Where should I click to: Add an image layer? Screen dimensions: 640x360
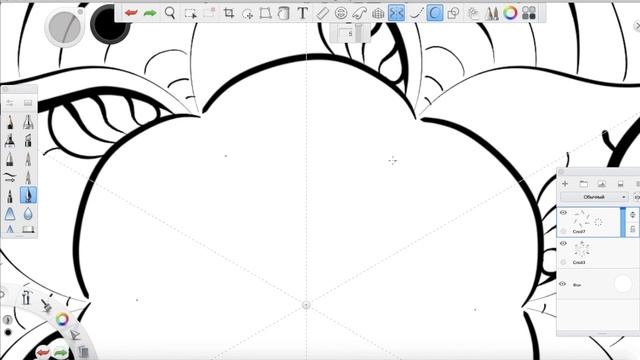point(602,184)
